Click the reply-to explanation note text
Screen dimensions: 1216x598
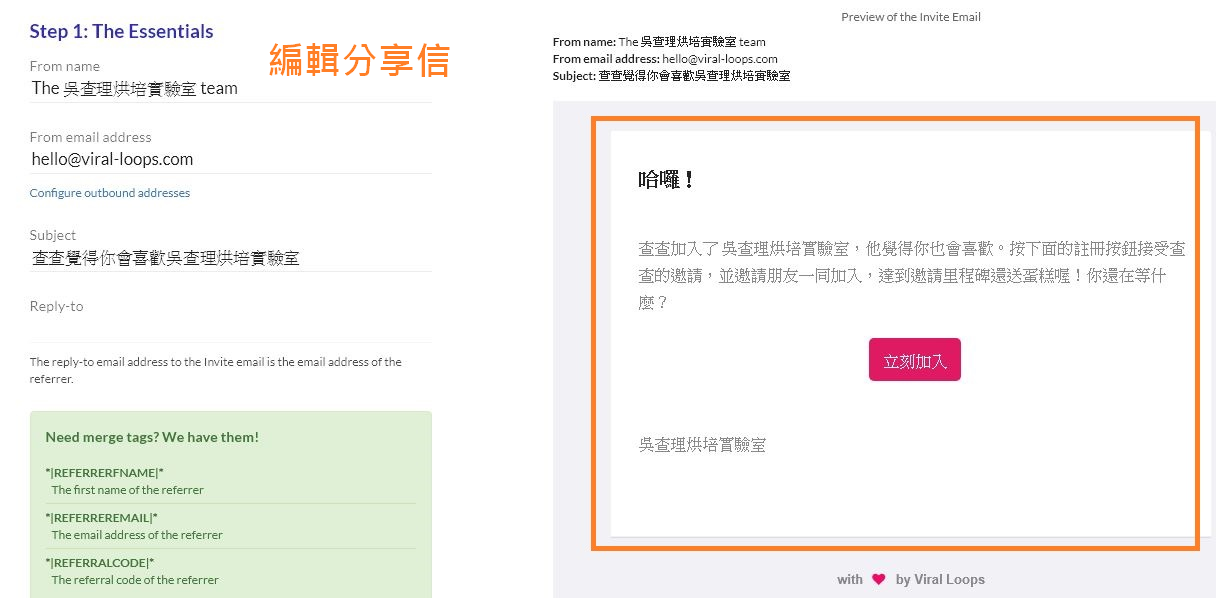[216, 370]
